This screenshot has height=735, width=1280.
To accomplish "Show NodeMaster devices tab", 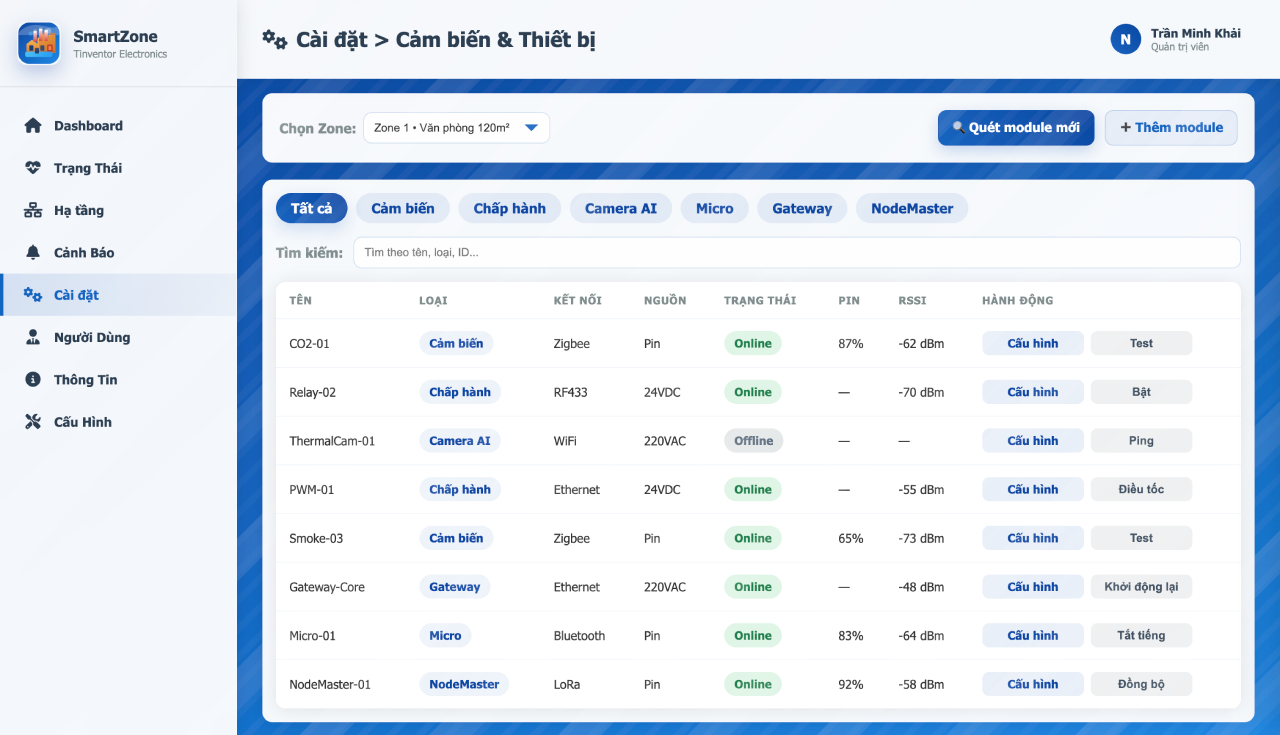I will [911, 209].
